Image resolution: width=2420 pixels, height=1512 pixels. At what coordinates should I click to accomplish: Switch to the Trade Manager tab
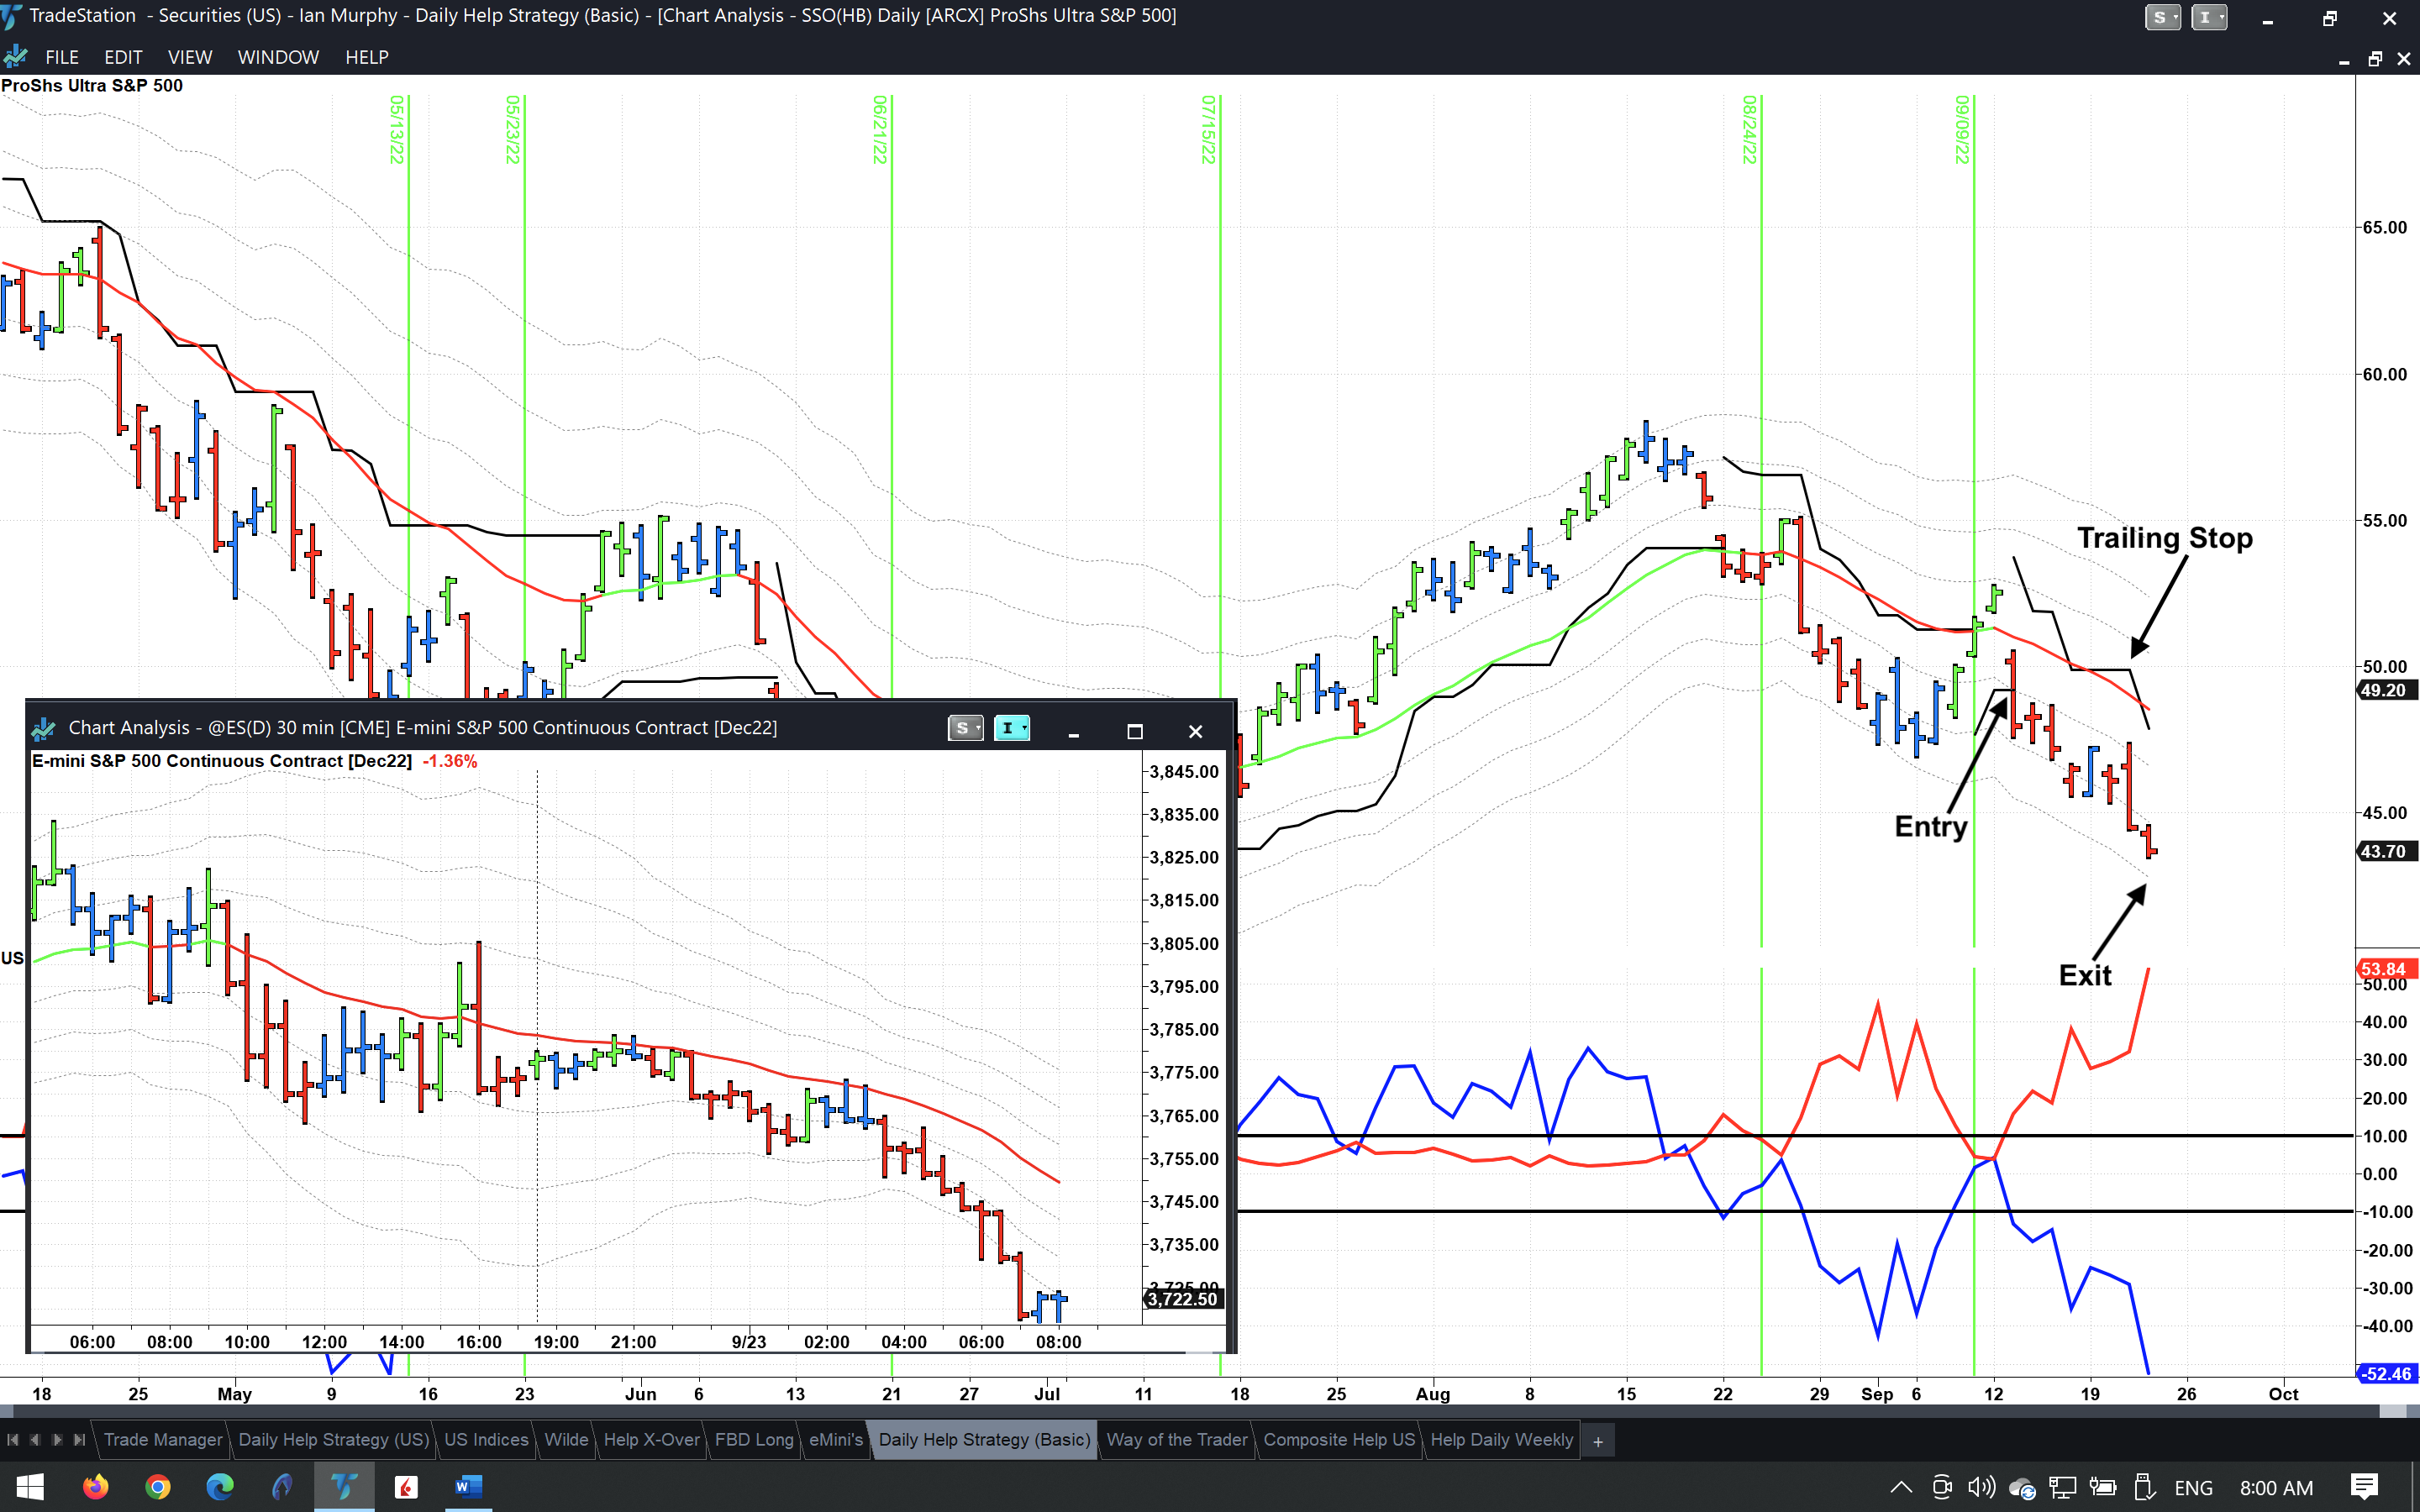point(162,1439)
